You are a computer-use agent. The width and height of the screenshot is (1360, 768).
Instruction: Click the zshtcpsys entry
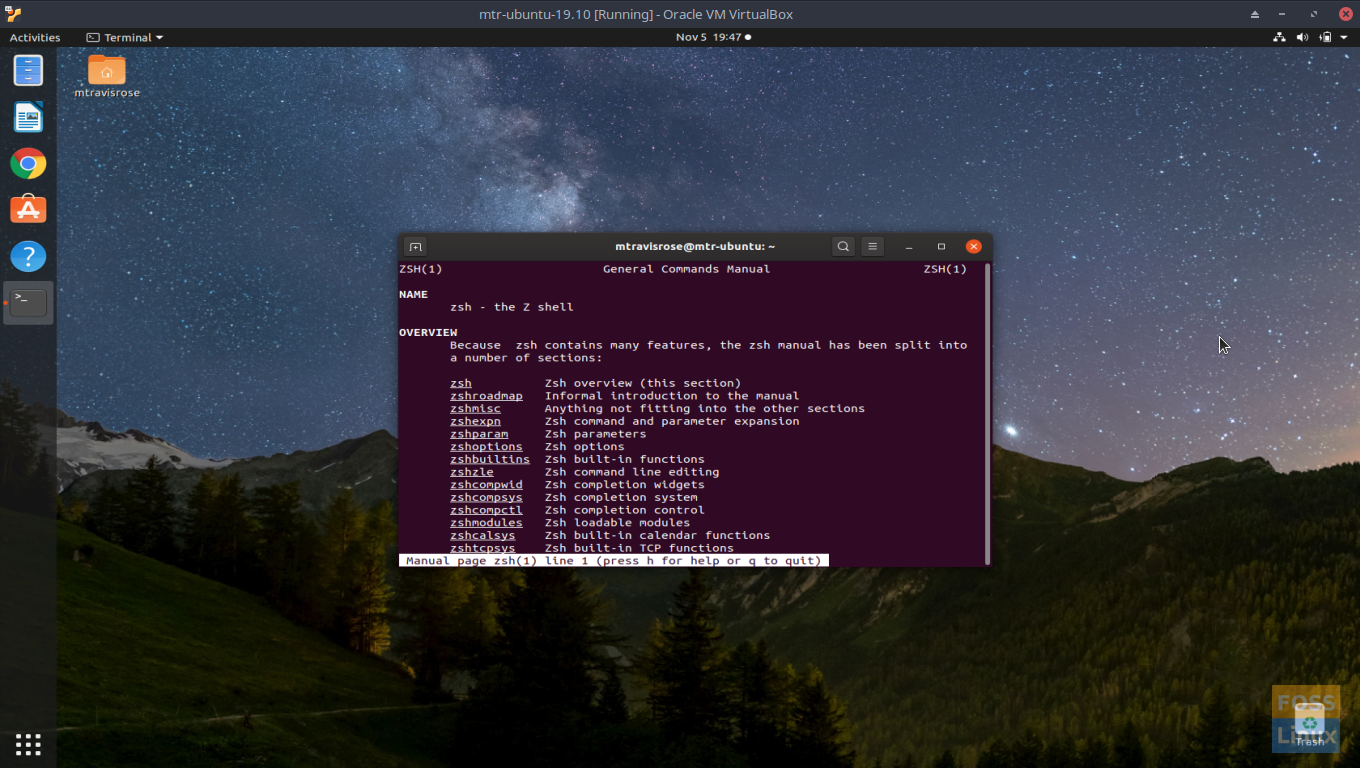coord(483,548)
